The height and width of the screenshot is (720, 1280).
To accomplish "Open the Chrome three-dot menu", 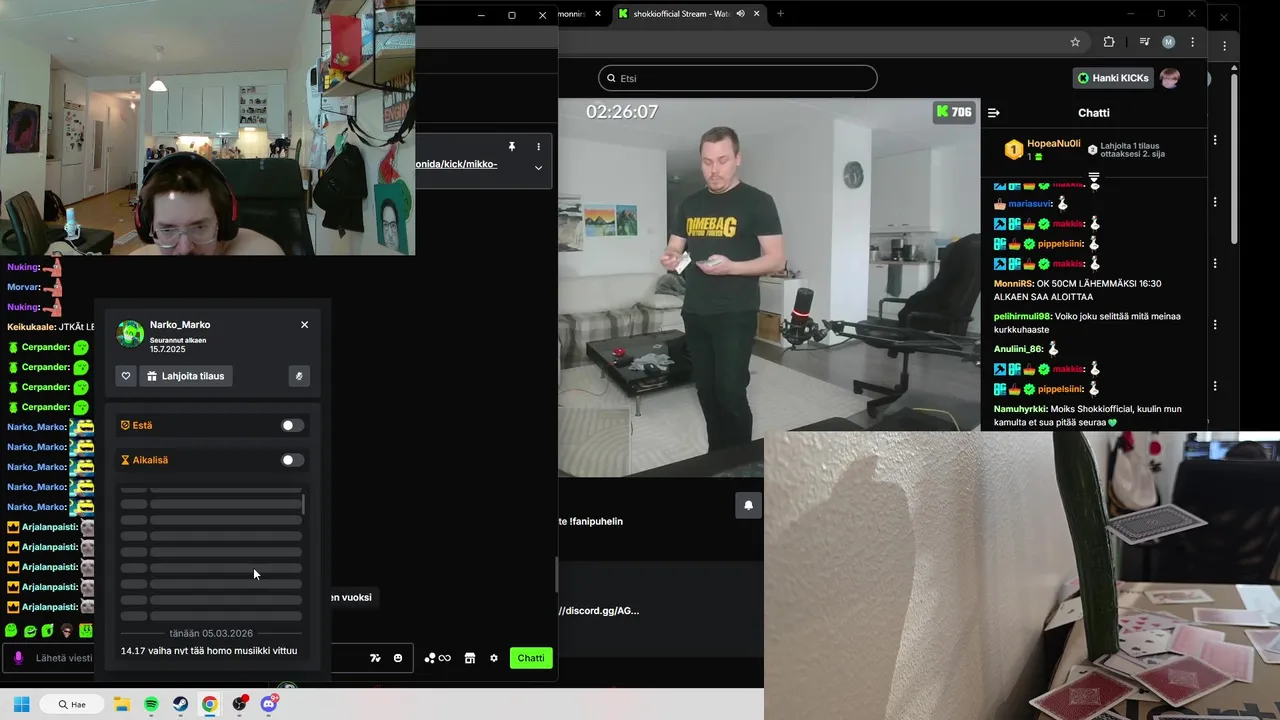I will tap(1192, 42).
